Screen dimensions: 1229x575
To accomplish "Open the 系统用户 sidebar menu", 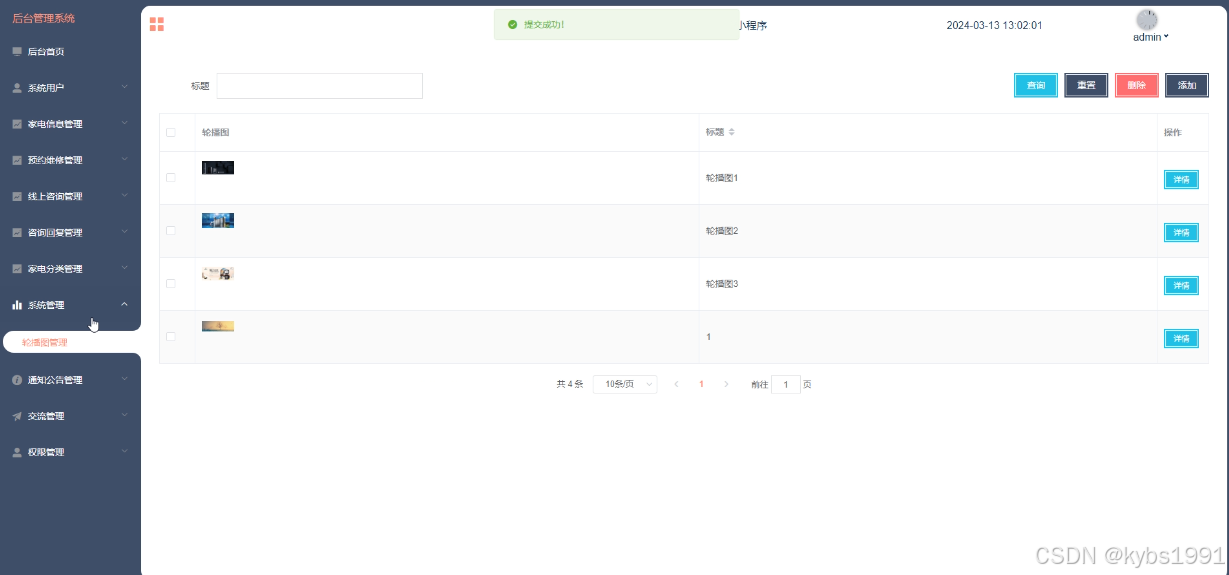I will coord(70,88).
